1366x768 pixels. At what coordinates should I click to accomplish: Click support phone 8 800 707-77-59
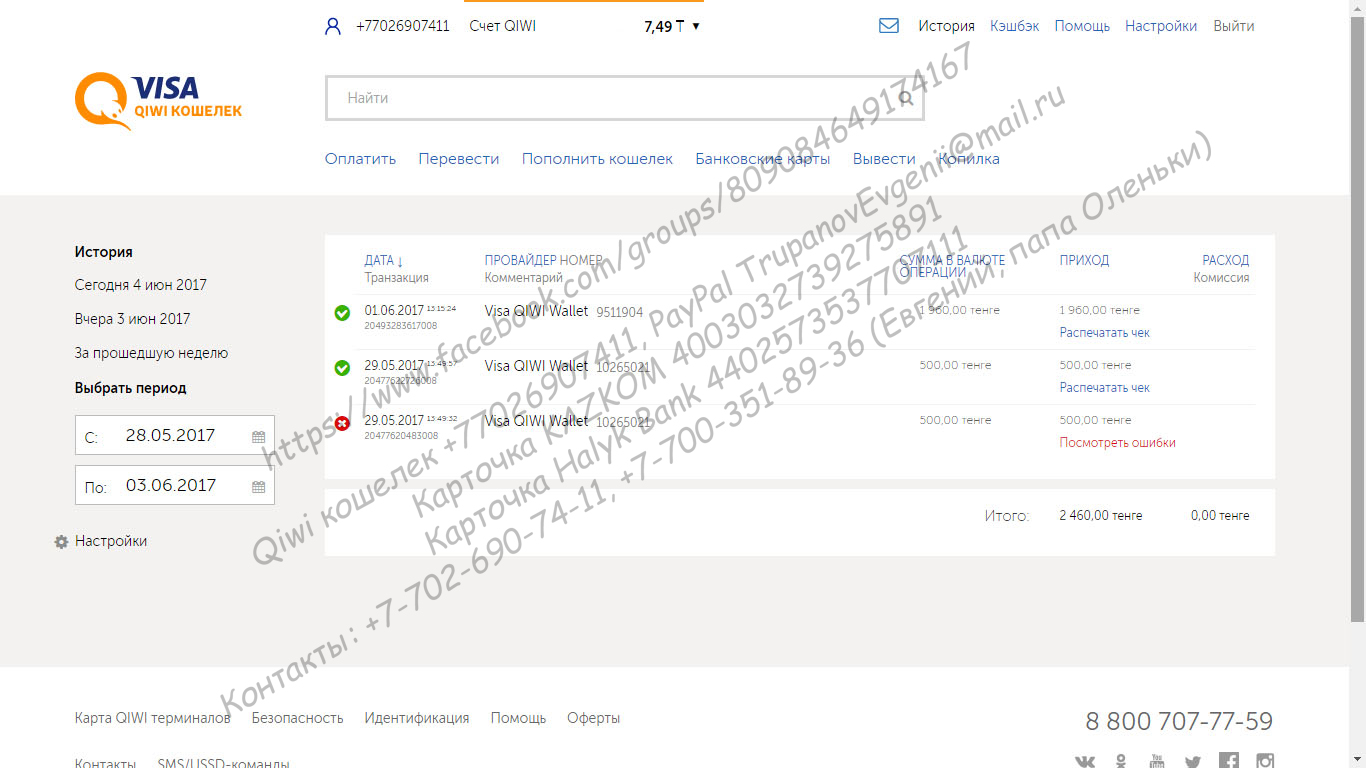[1179, 721]
